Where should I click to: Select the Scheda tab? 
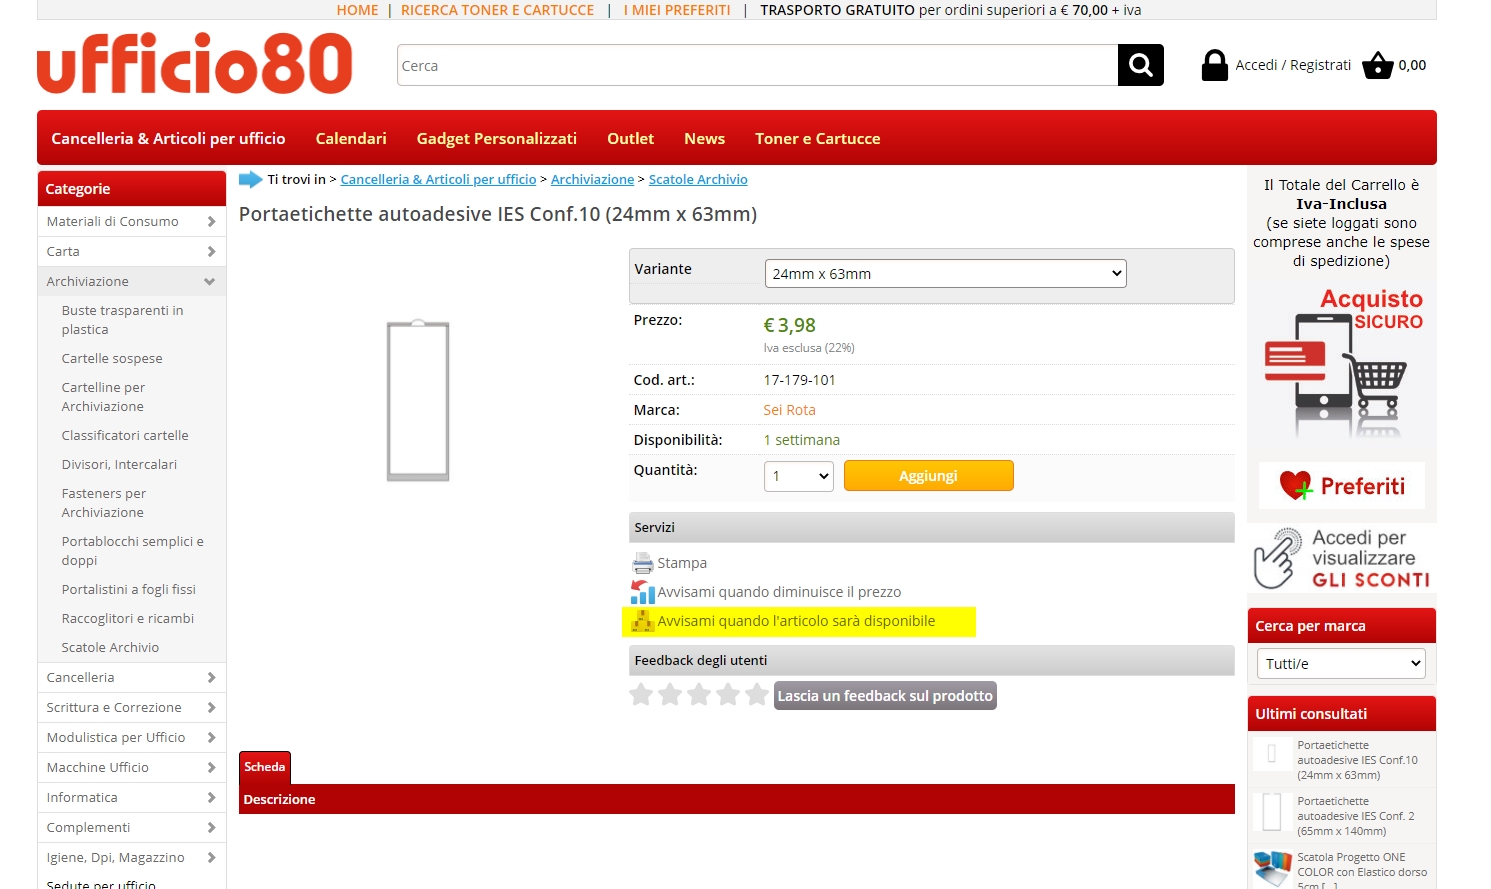[265, 767]
